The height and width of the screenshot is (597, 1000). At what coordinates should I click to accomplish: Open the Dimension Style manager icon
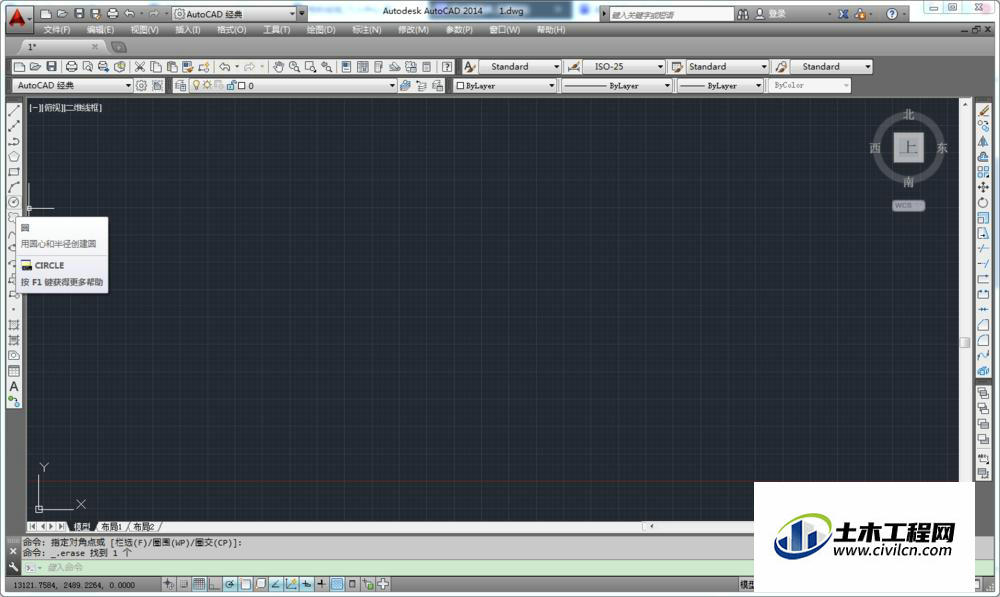point(573,66)
